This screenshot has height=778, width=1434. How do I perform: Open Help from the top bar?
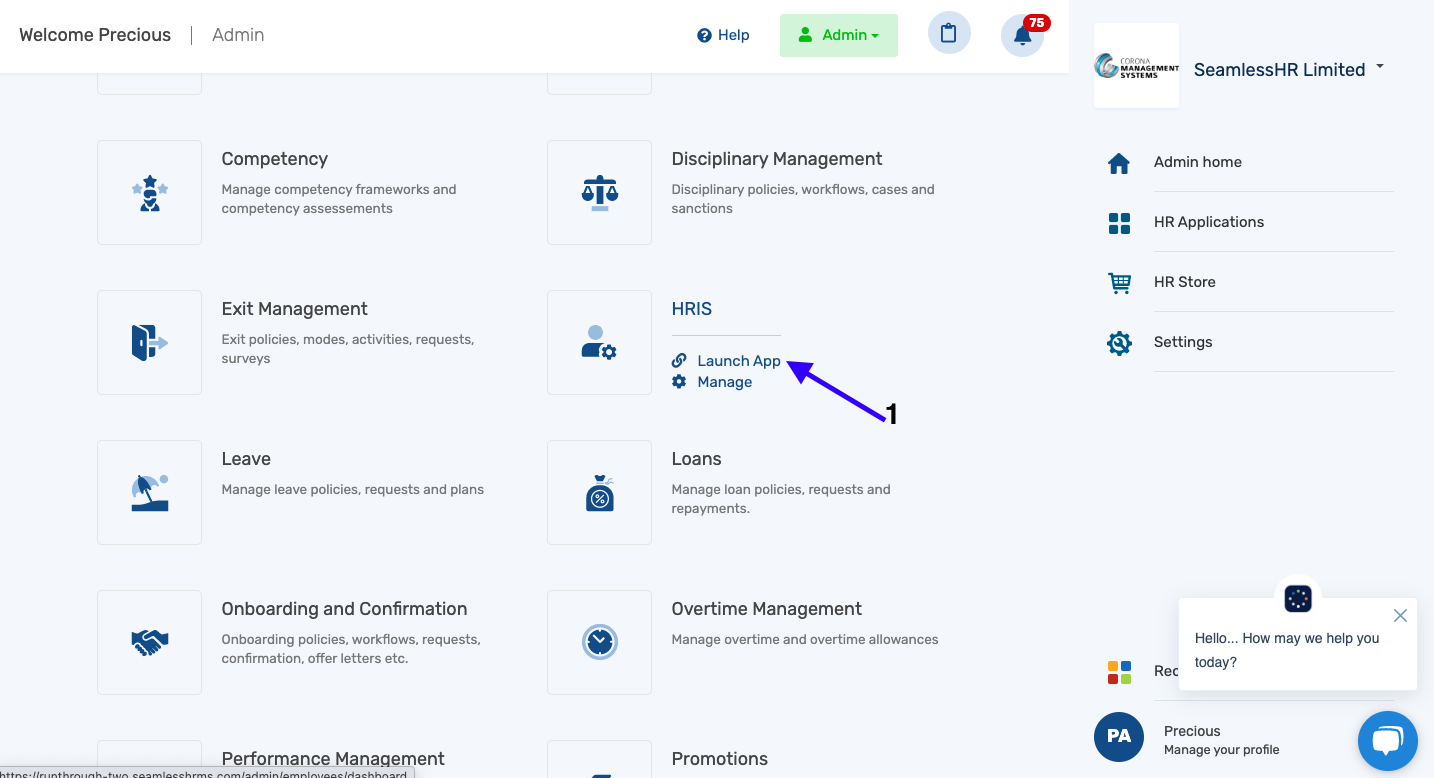(723, 34)
